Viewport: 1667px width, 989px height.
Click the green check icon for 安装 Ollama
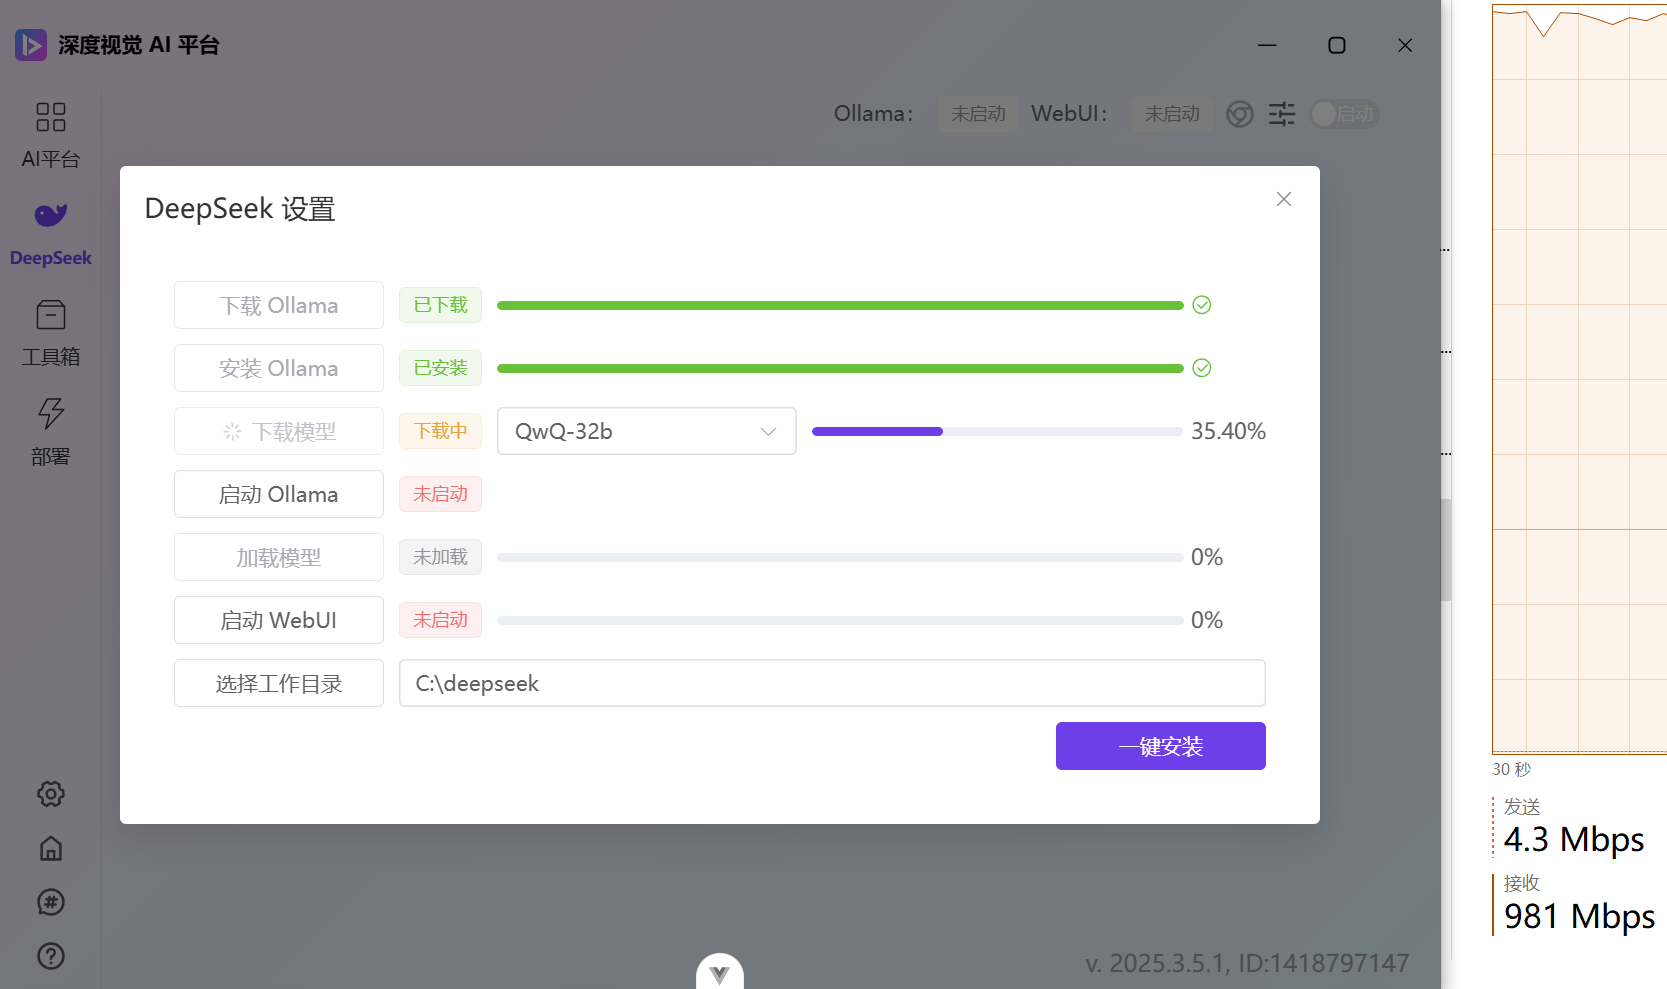click(x=1202, y=368)
